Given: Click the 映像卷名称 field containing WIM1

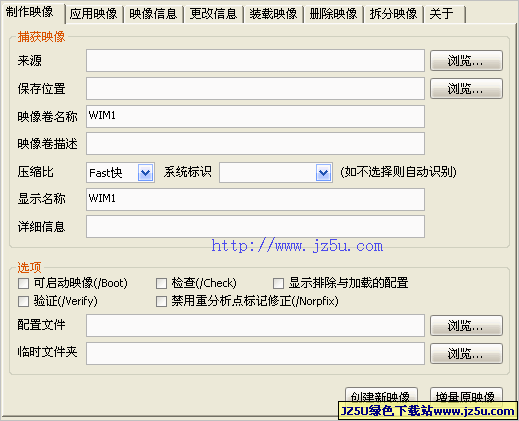Looking at the screenshot, I should (x=255, y=116).
